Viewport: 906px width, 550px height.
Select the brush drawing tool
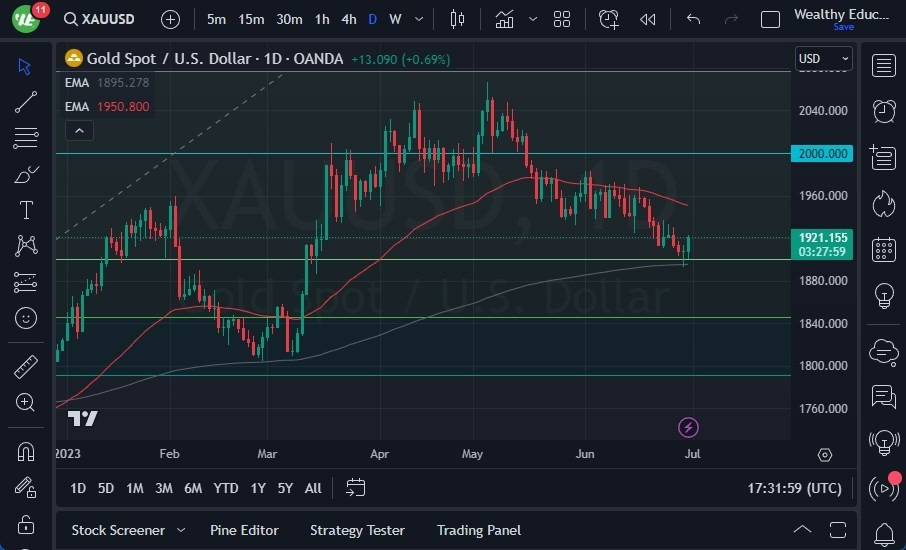[x=26, y=174]
